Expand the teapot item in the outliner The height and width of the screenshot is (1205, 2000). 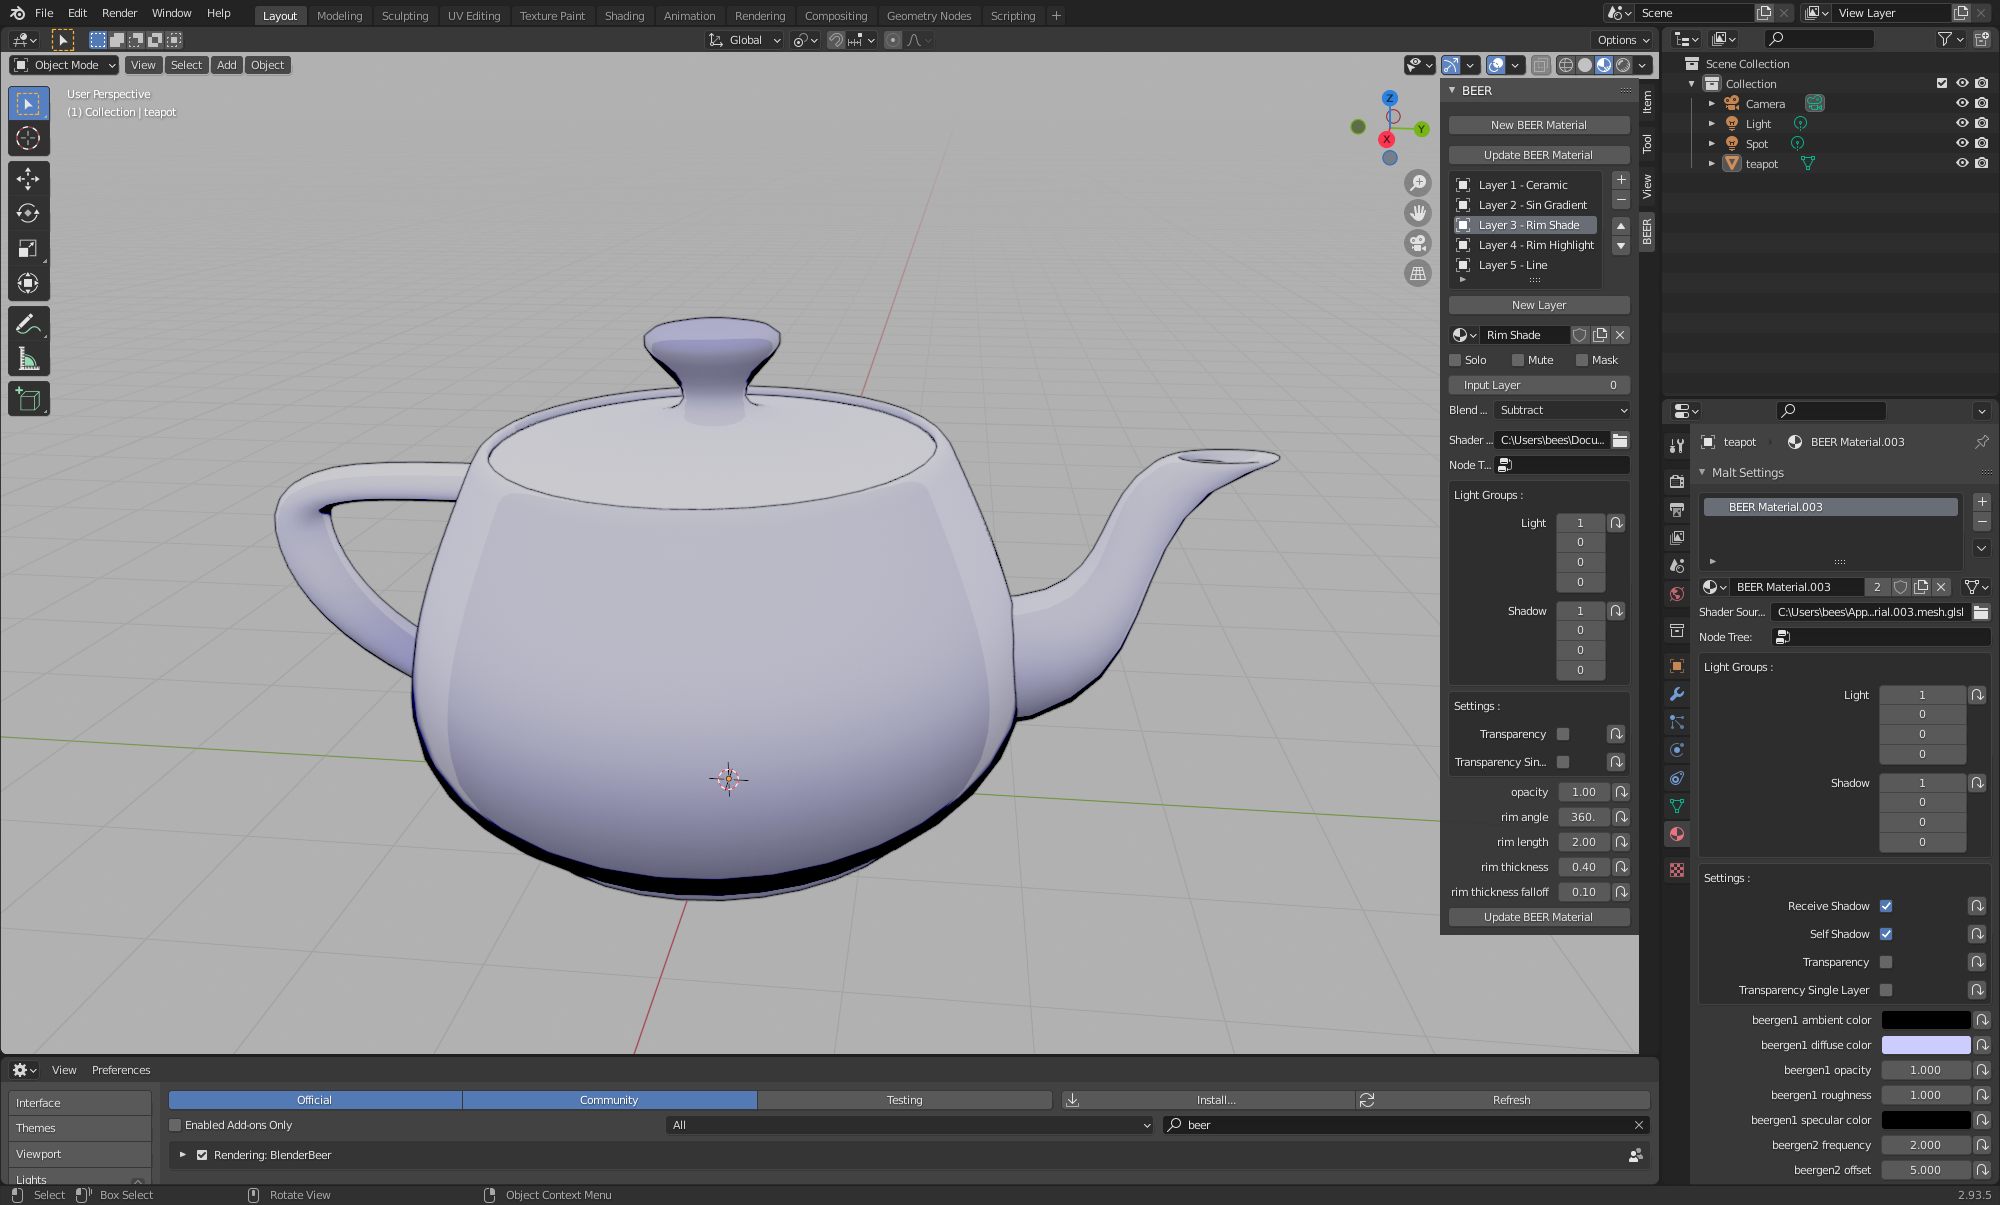pos(1711,163)
